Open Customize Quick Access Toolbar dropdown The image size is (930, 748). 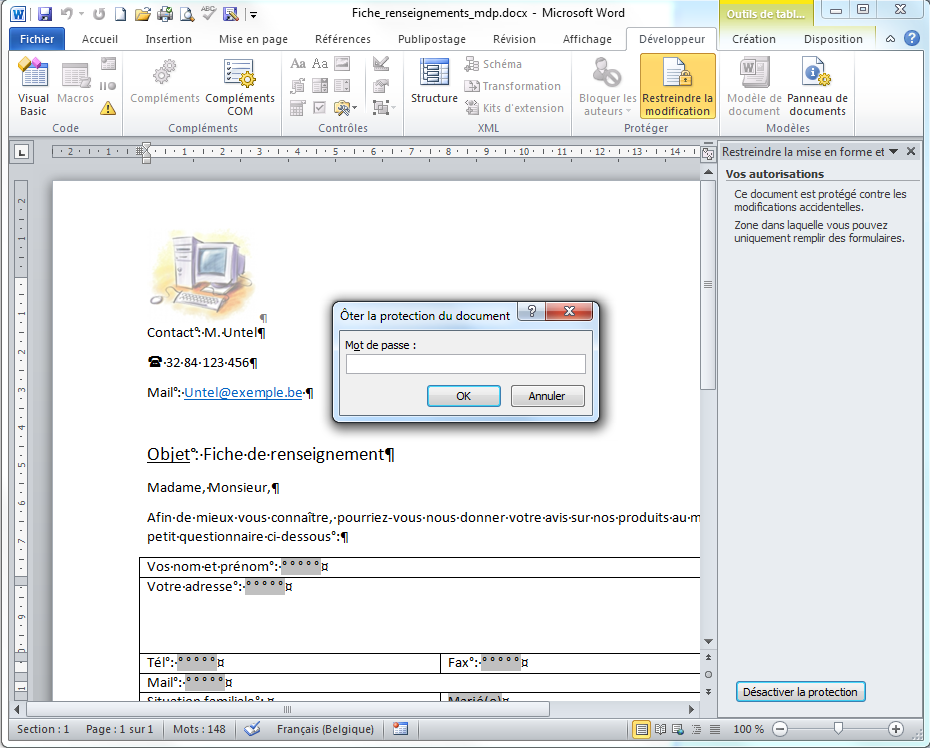pos(253,14)
